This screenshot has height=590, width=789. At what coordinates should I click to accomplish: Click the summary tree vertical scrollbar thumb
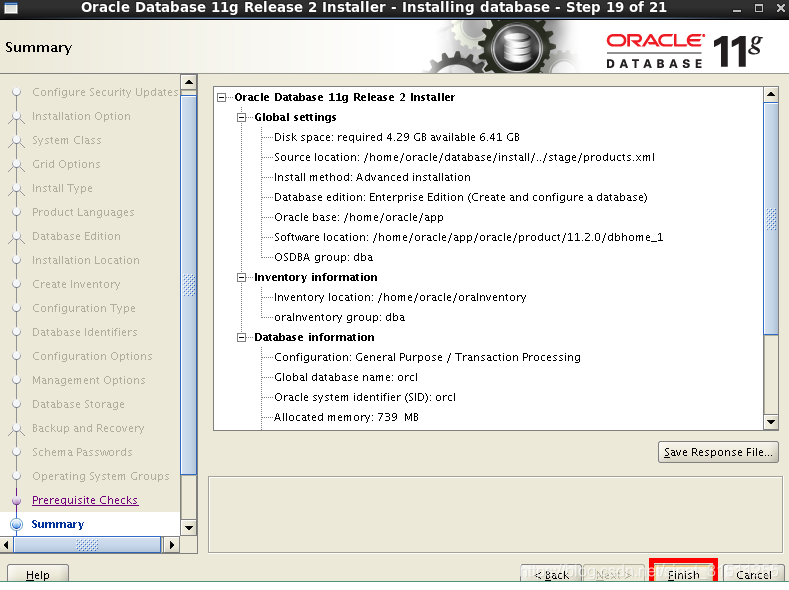coord(771,218)
